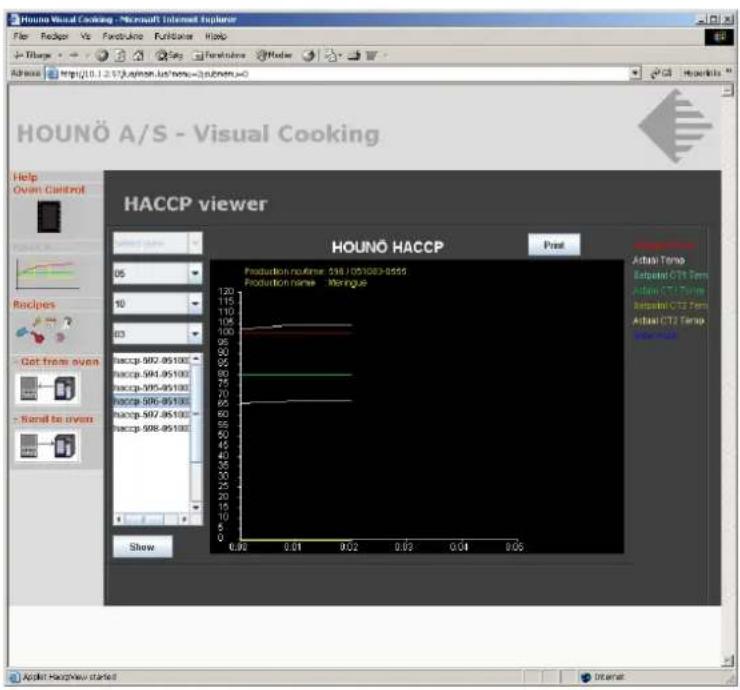Image resolution: width=740 pixels, height=690 pixels.
Task: Click the Print button above the chart
Action: click(554, 245)
